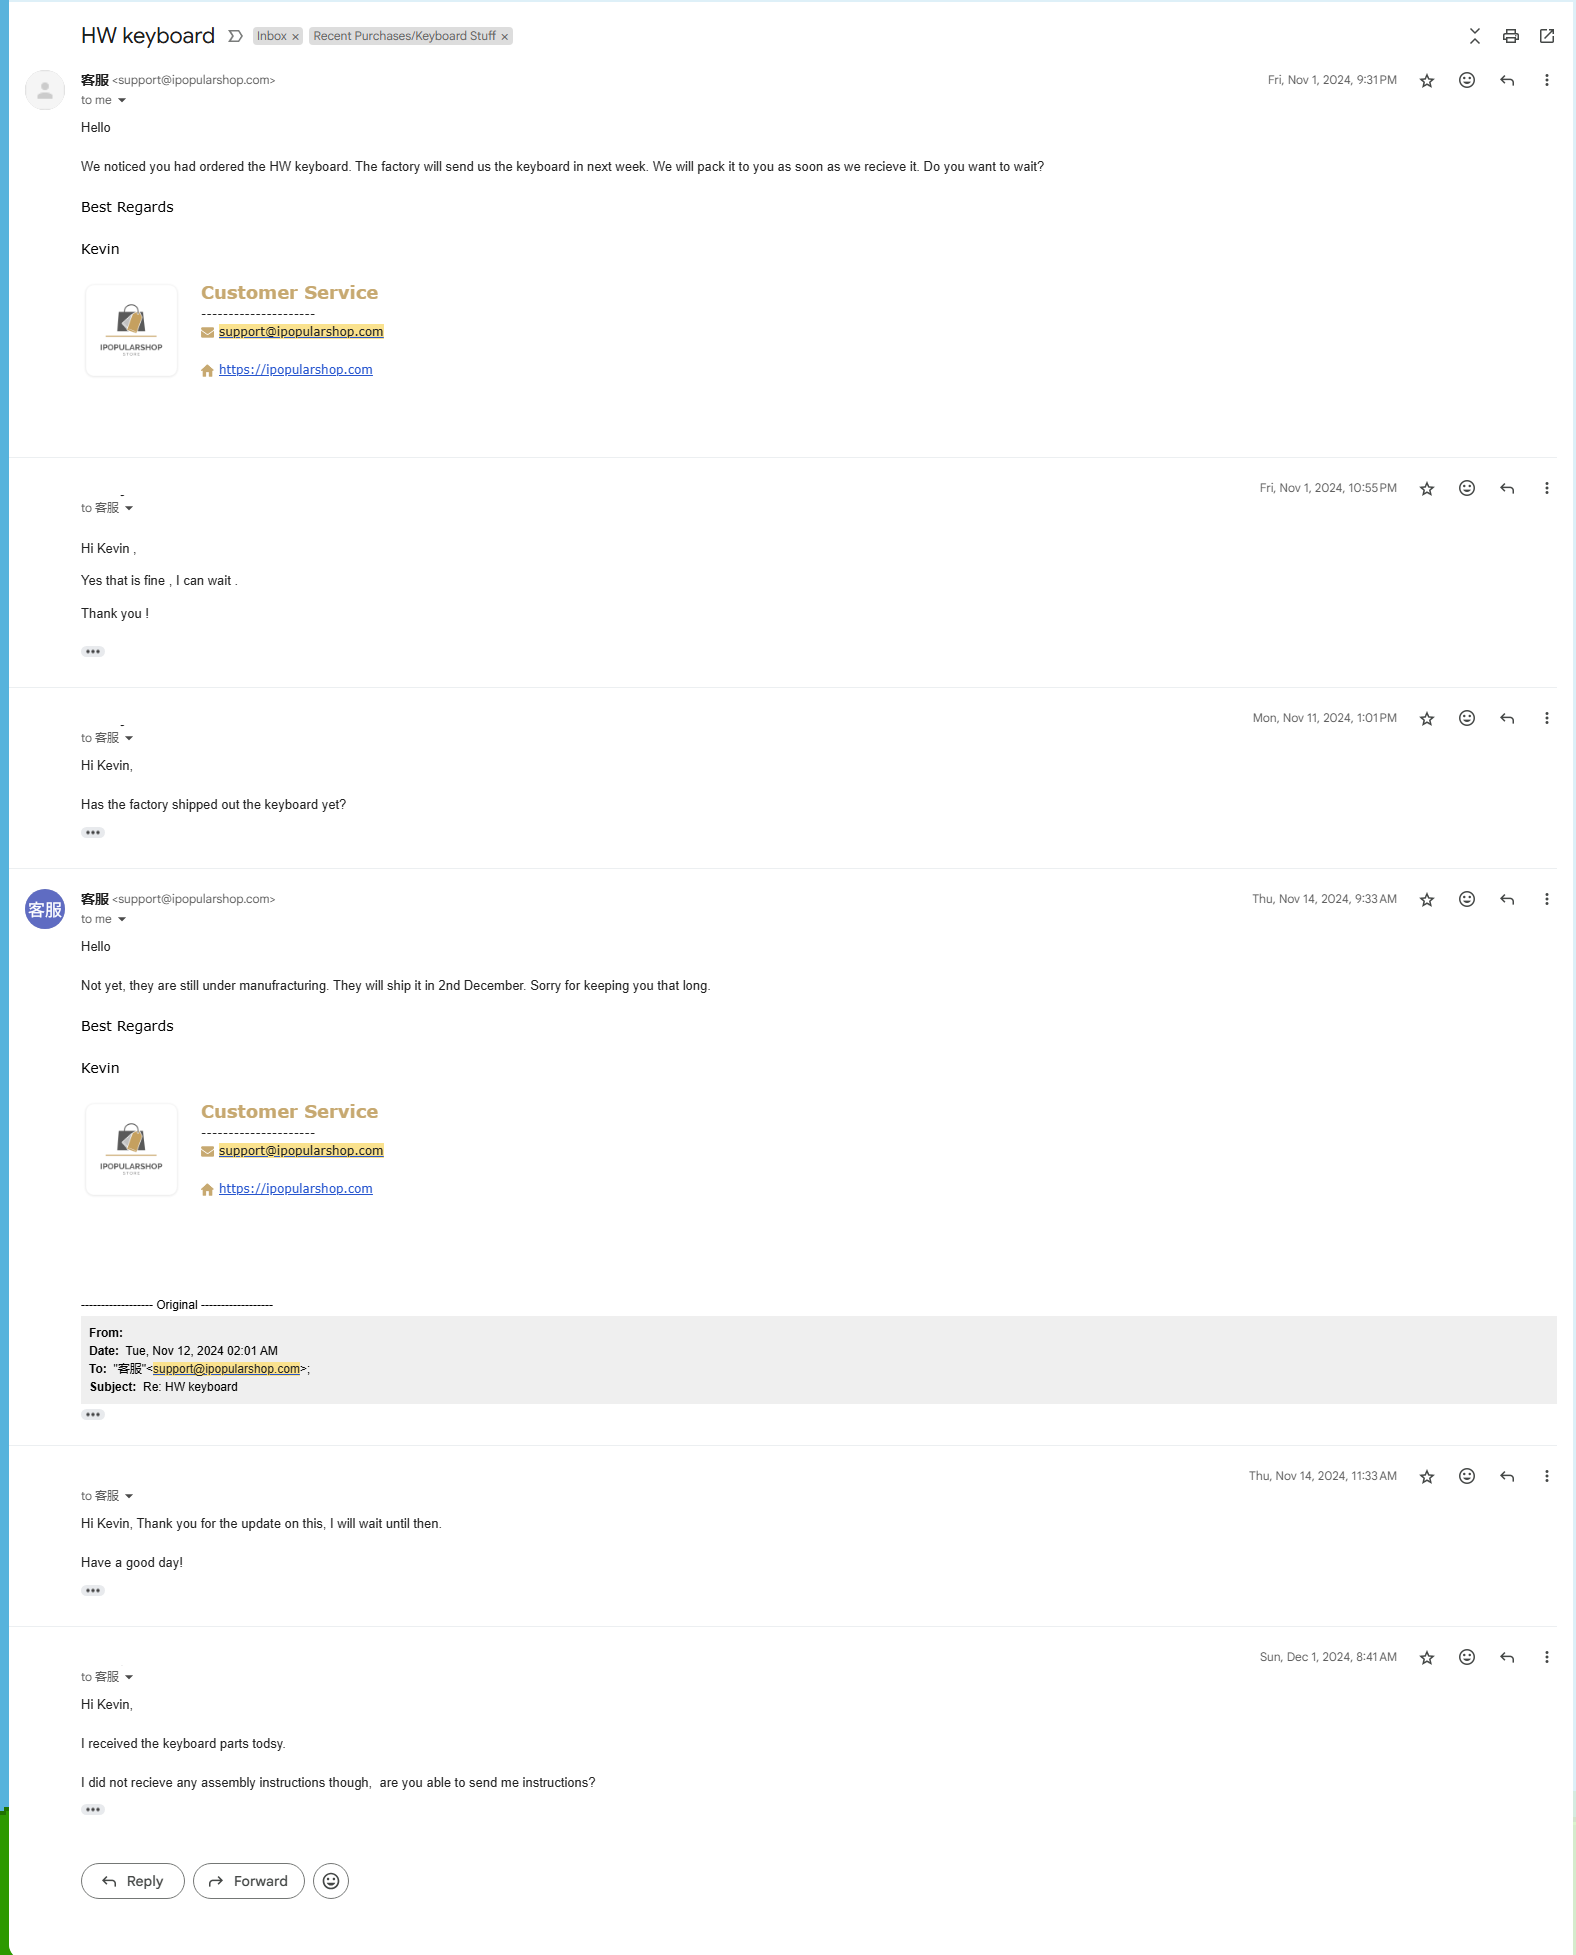Add emoji reaction to Nov 11 message
The height and width of the screenshot is (1955, 1576).
pos(1466,718)
